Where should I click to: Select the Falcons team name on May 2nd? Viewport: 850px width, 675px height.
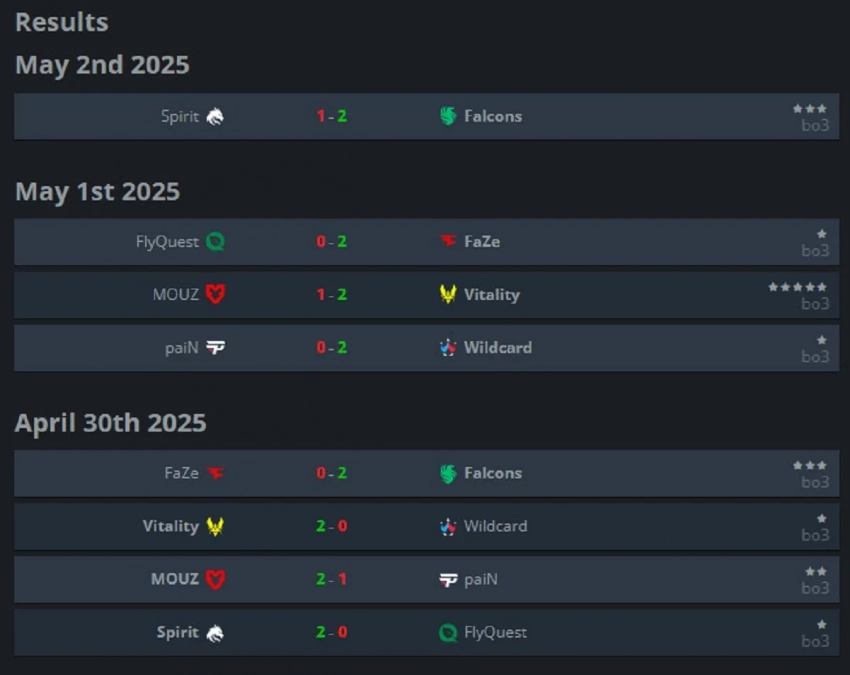pos(493,116)
